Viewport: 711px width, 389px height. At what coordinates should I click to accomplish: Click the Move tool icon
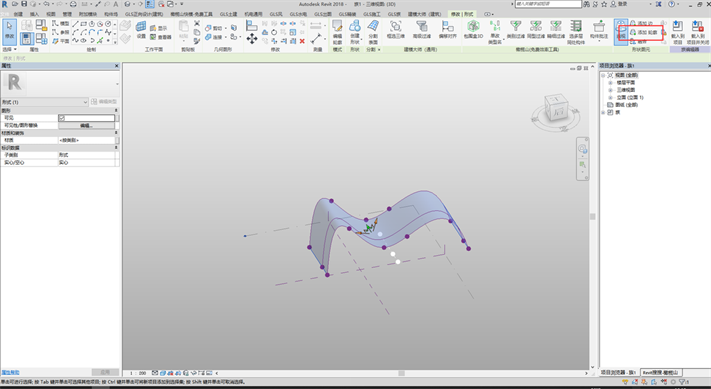pyautogui.click(x=252, y=39)
